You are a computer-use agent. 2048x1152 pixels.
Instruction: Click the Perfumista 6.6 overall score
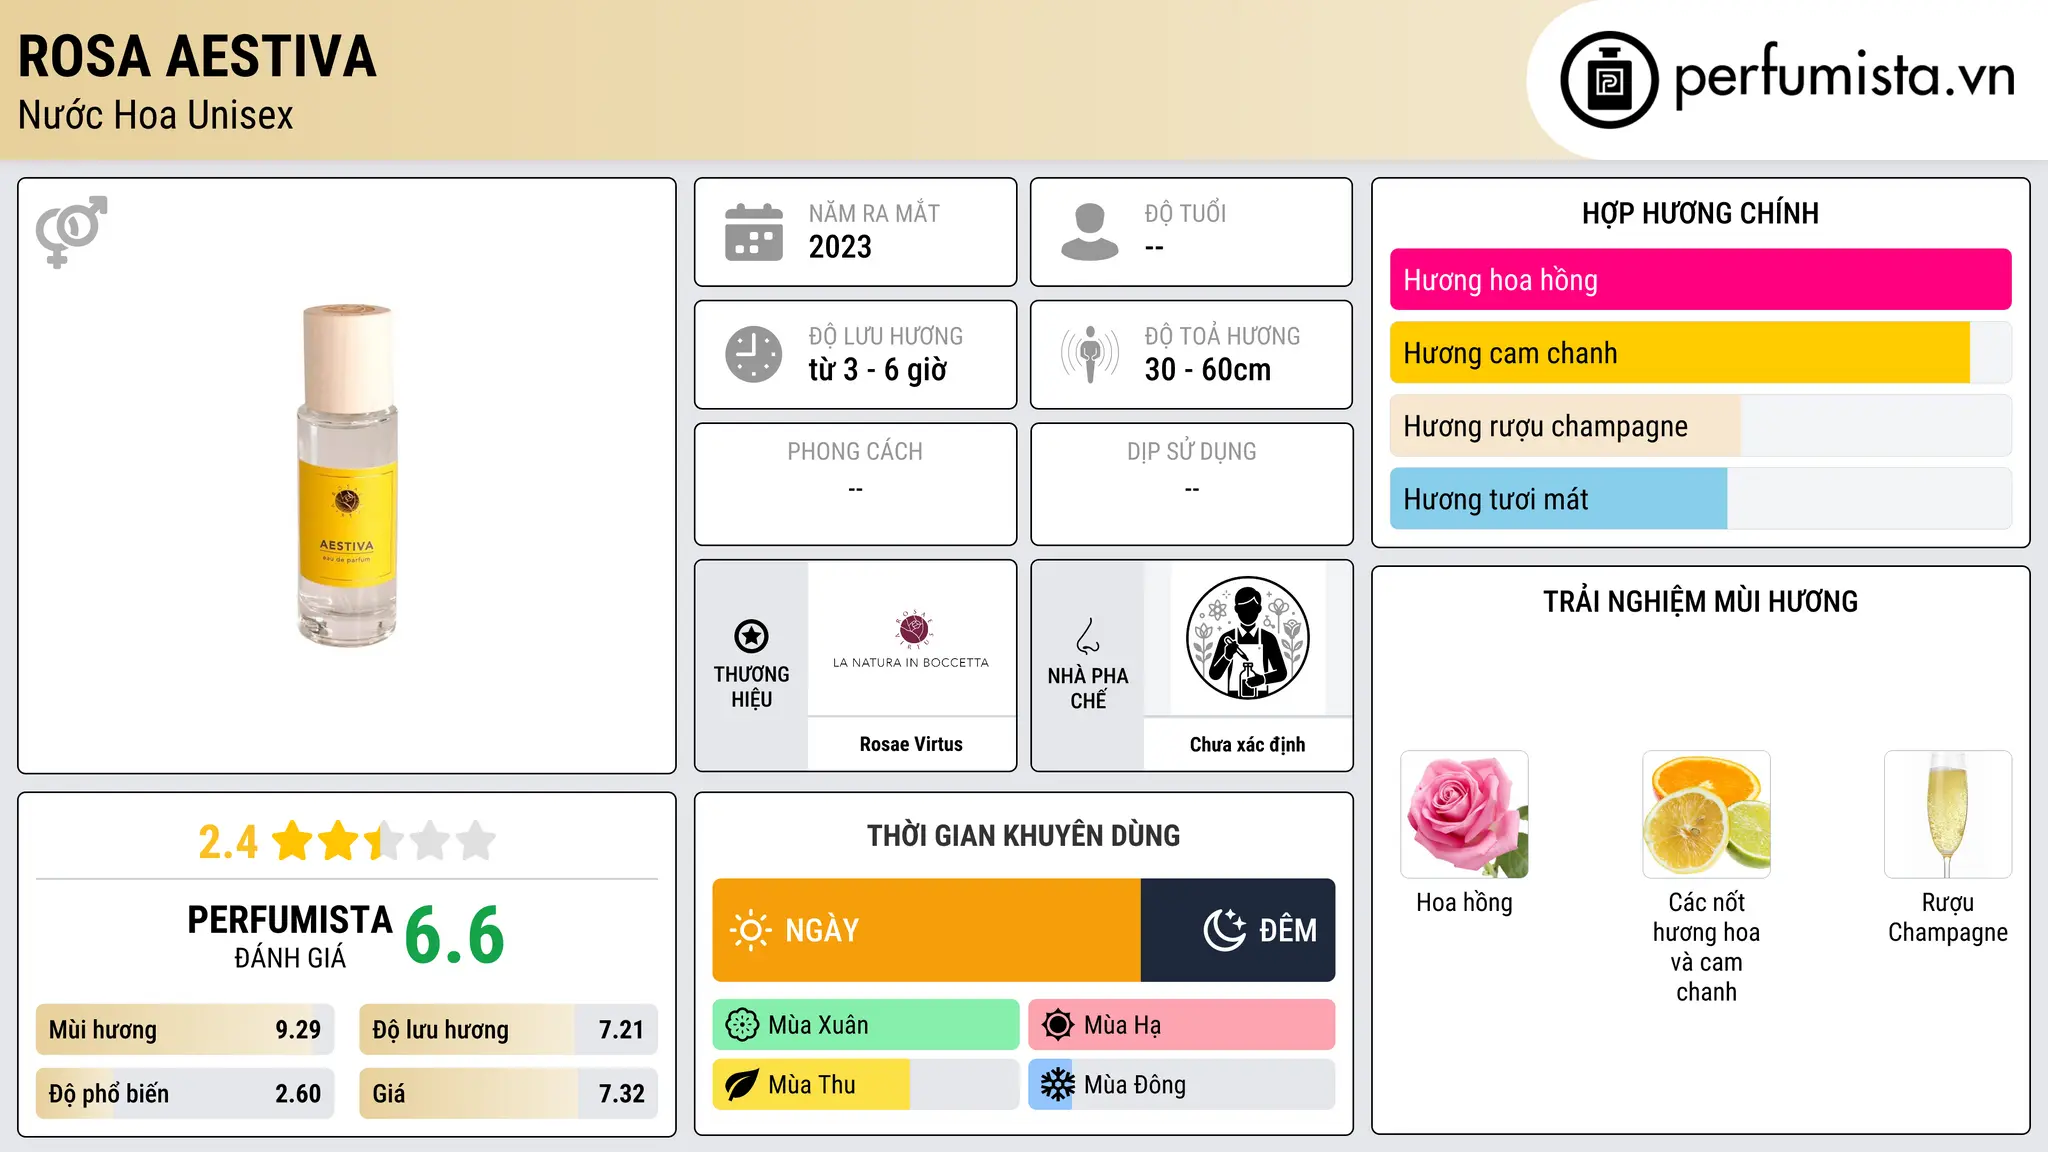pyautogui.click(x=455, y=935)
